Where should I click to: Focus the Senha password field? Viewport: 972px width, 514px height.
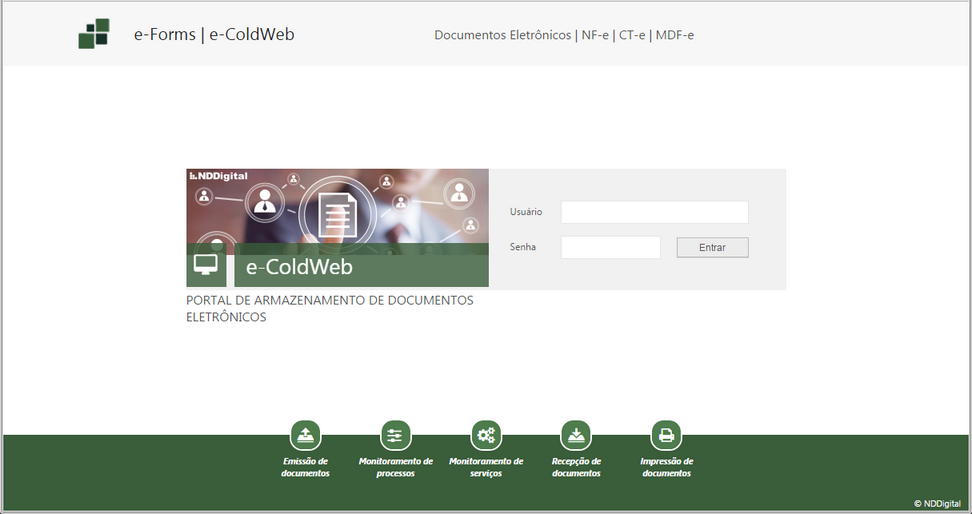click(x=611, y=247)
